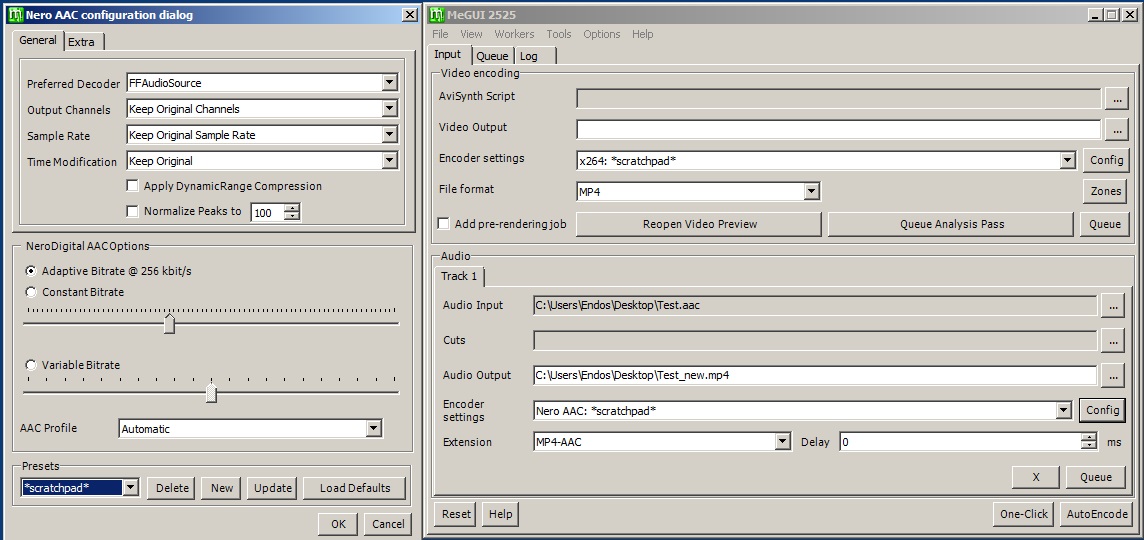The image size is (1144, 540).
Task: Click the Reset button
Action: (x=456, y=514)
